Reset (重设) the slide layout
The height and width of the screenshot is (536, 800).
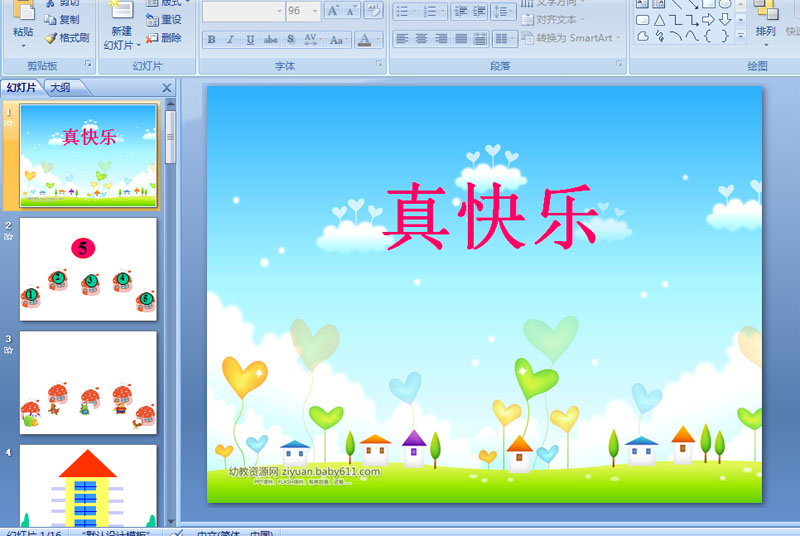click(x=164, y=19)
